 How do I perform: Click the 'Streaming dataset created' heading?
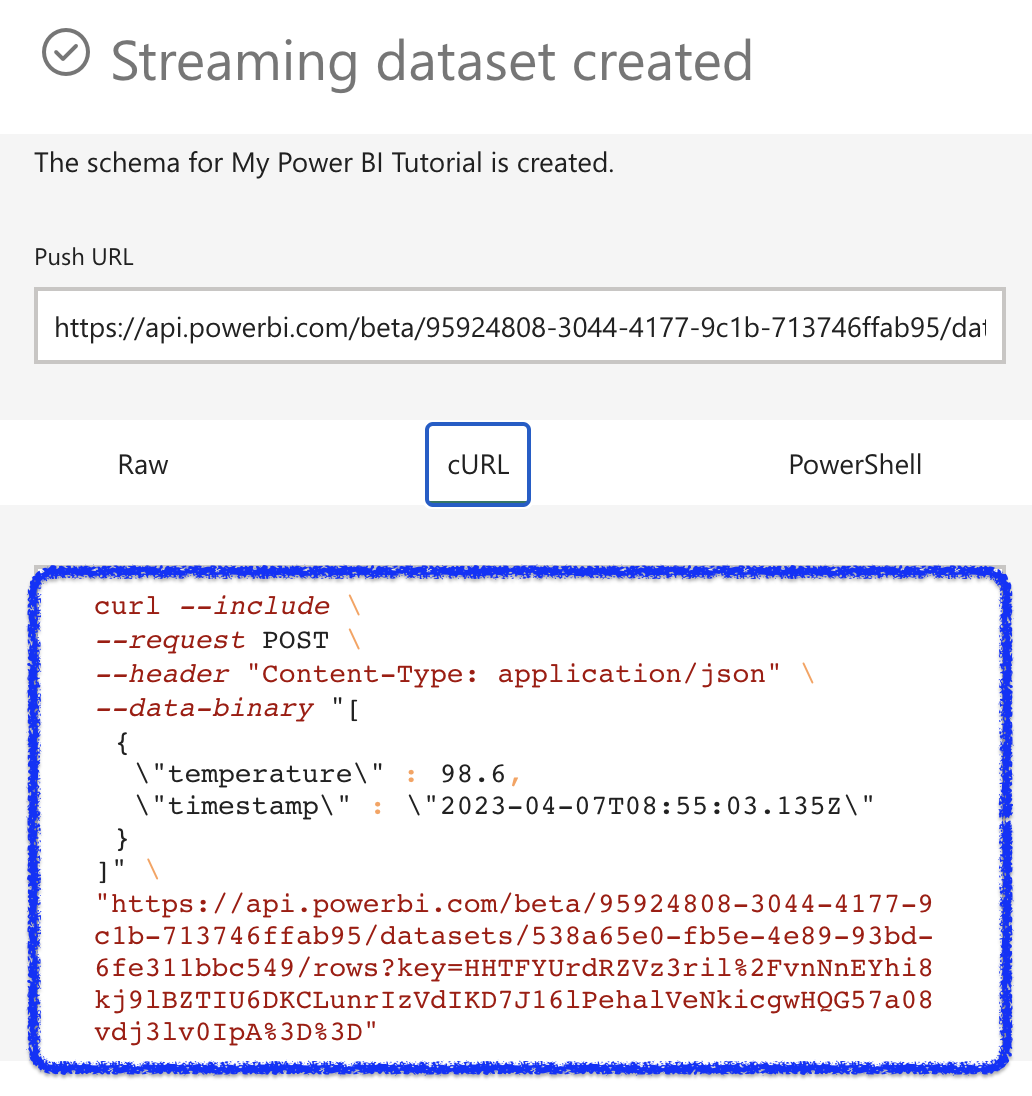click(x=431, y=61)
